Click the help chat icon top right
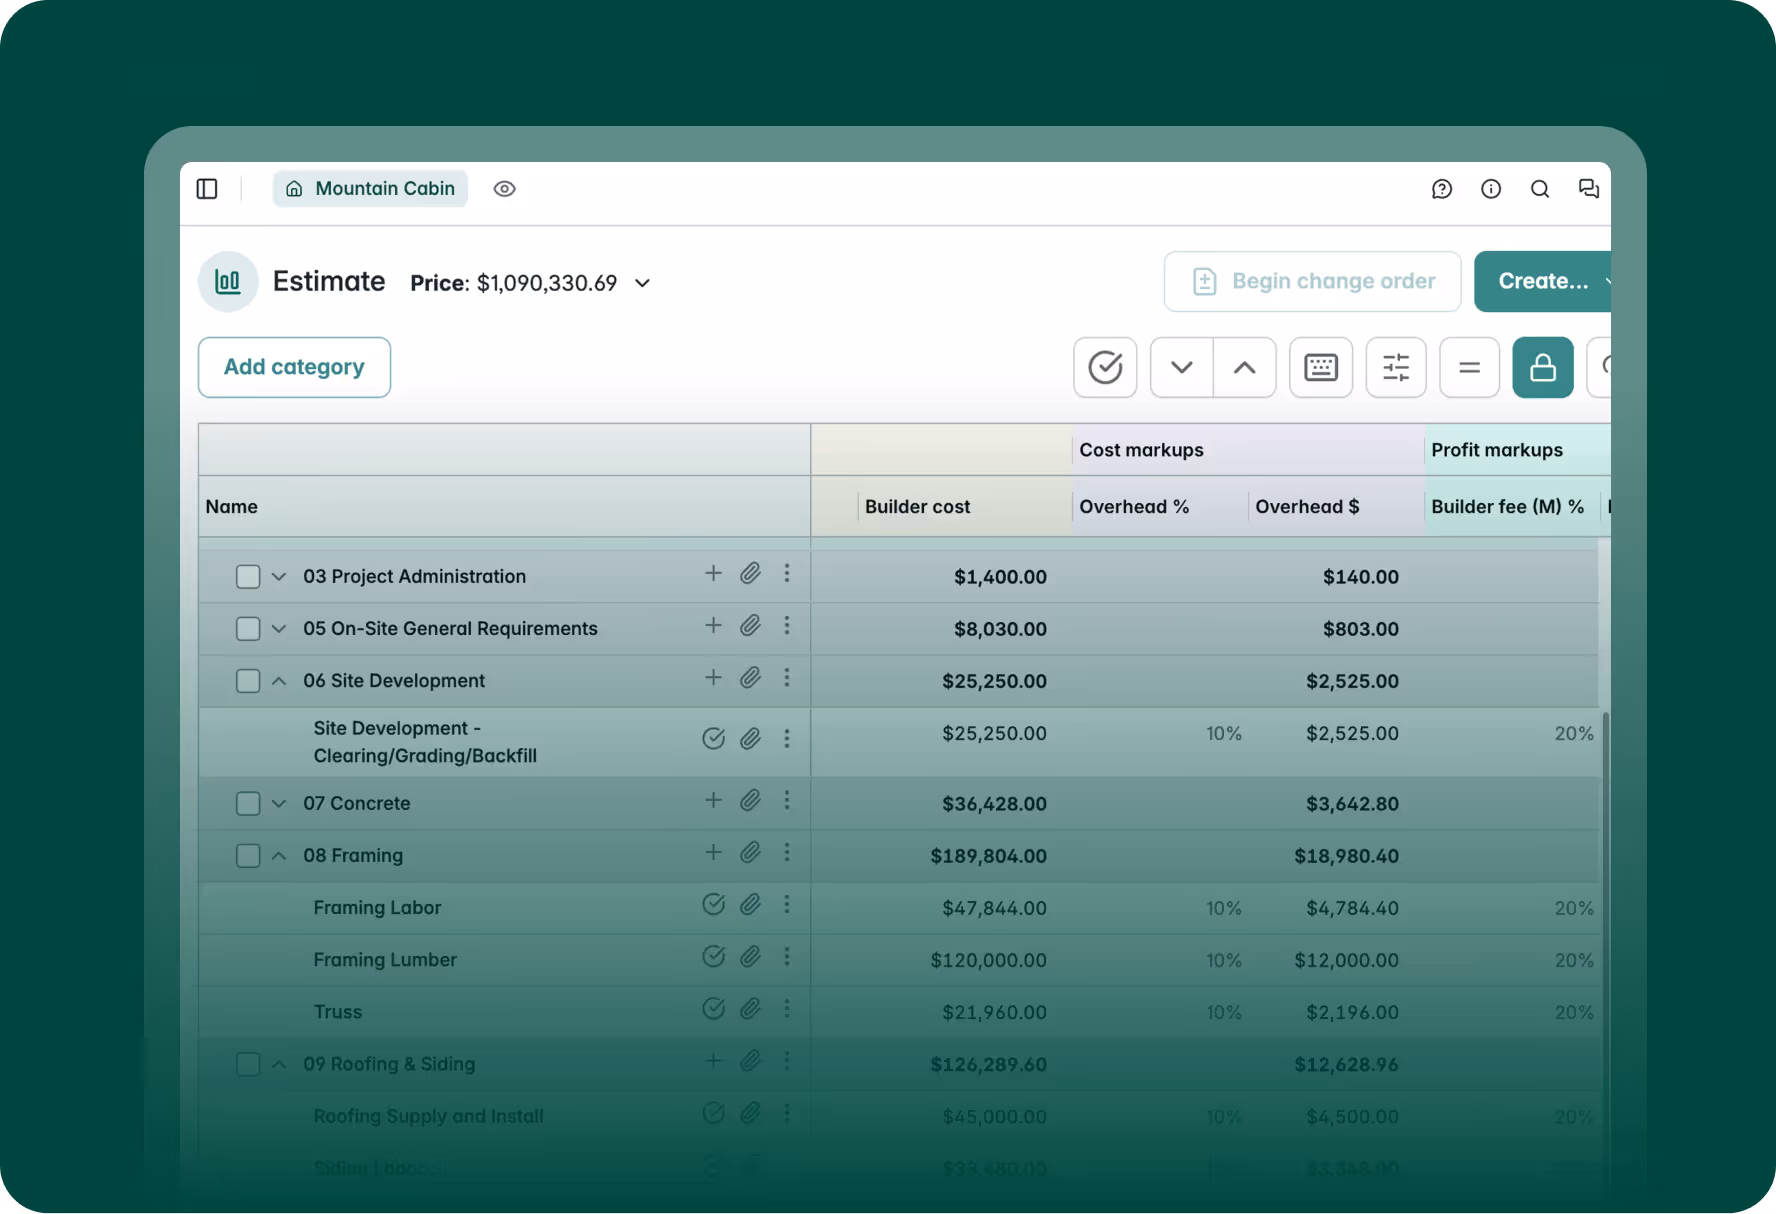The height and width of the screenshot is (1214, 1776). coord(1442,188)
